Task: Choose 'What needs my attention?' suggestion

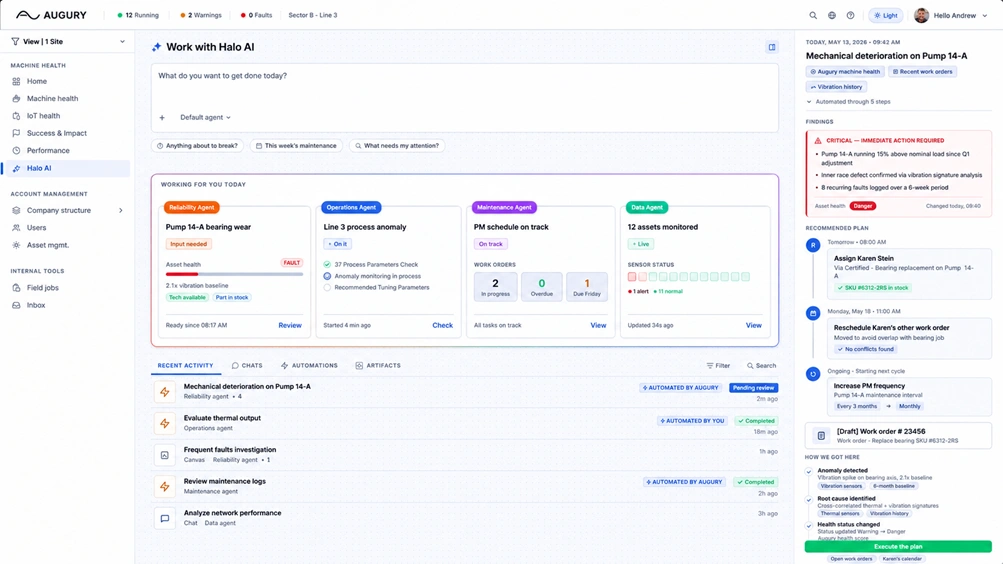Action: (x=397, y=146)
